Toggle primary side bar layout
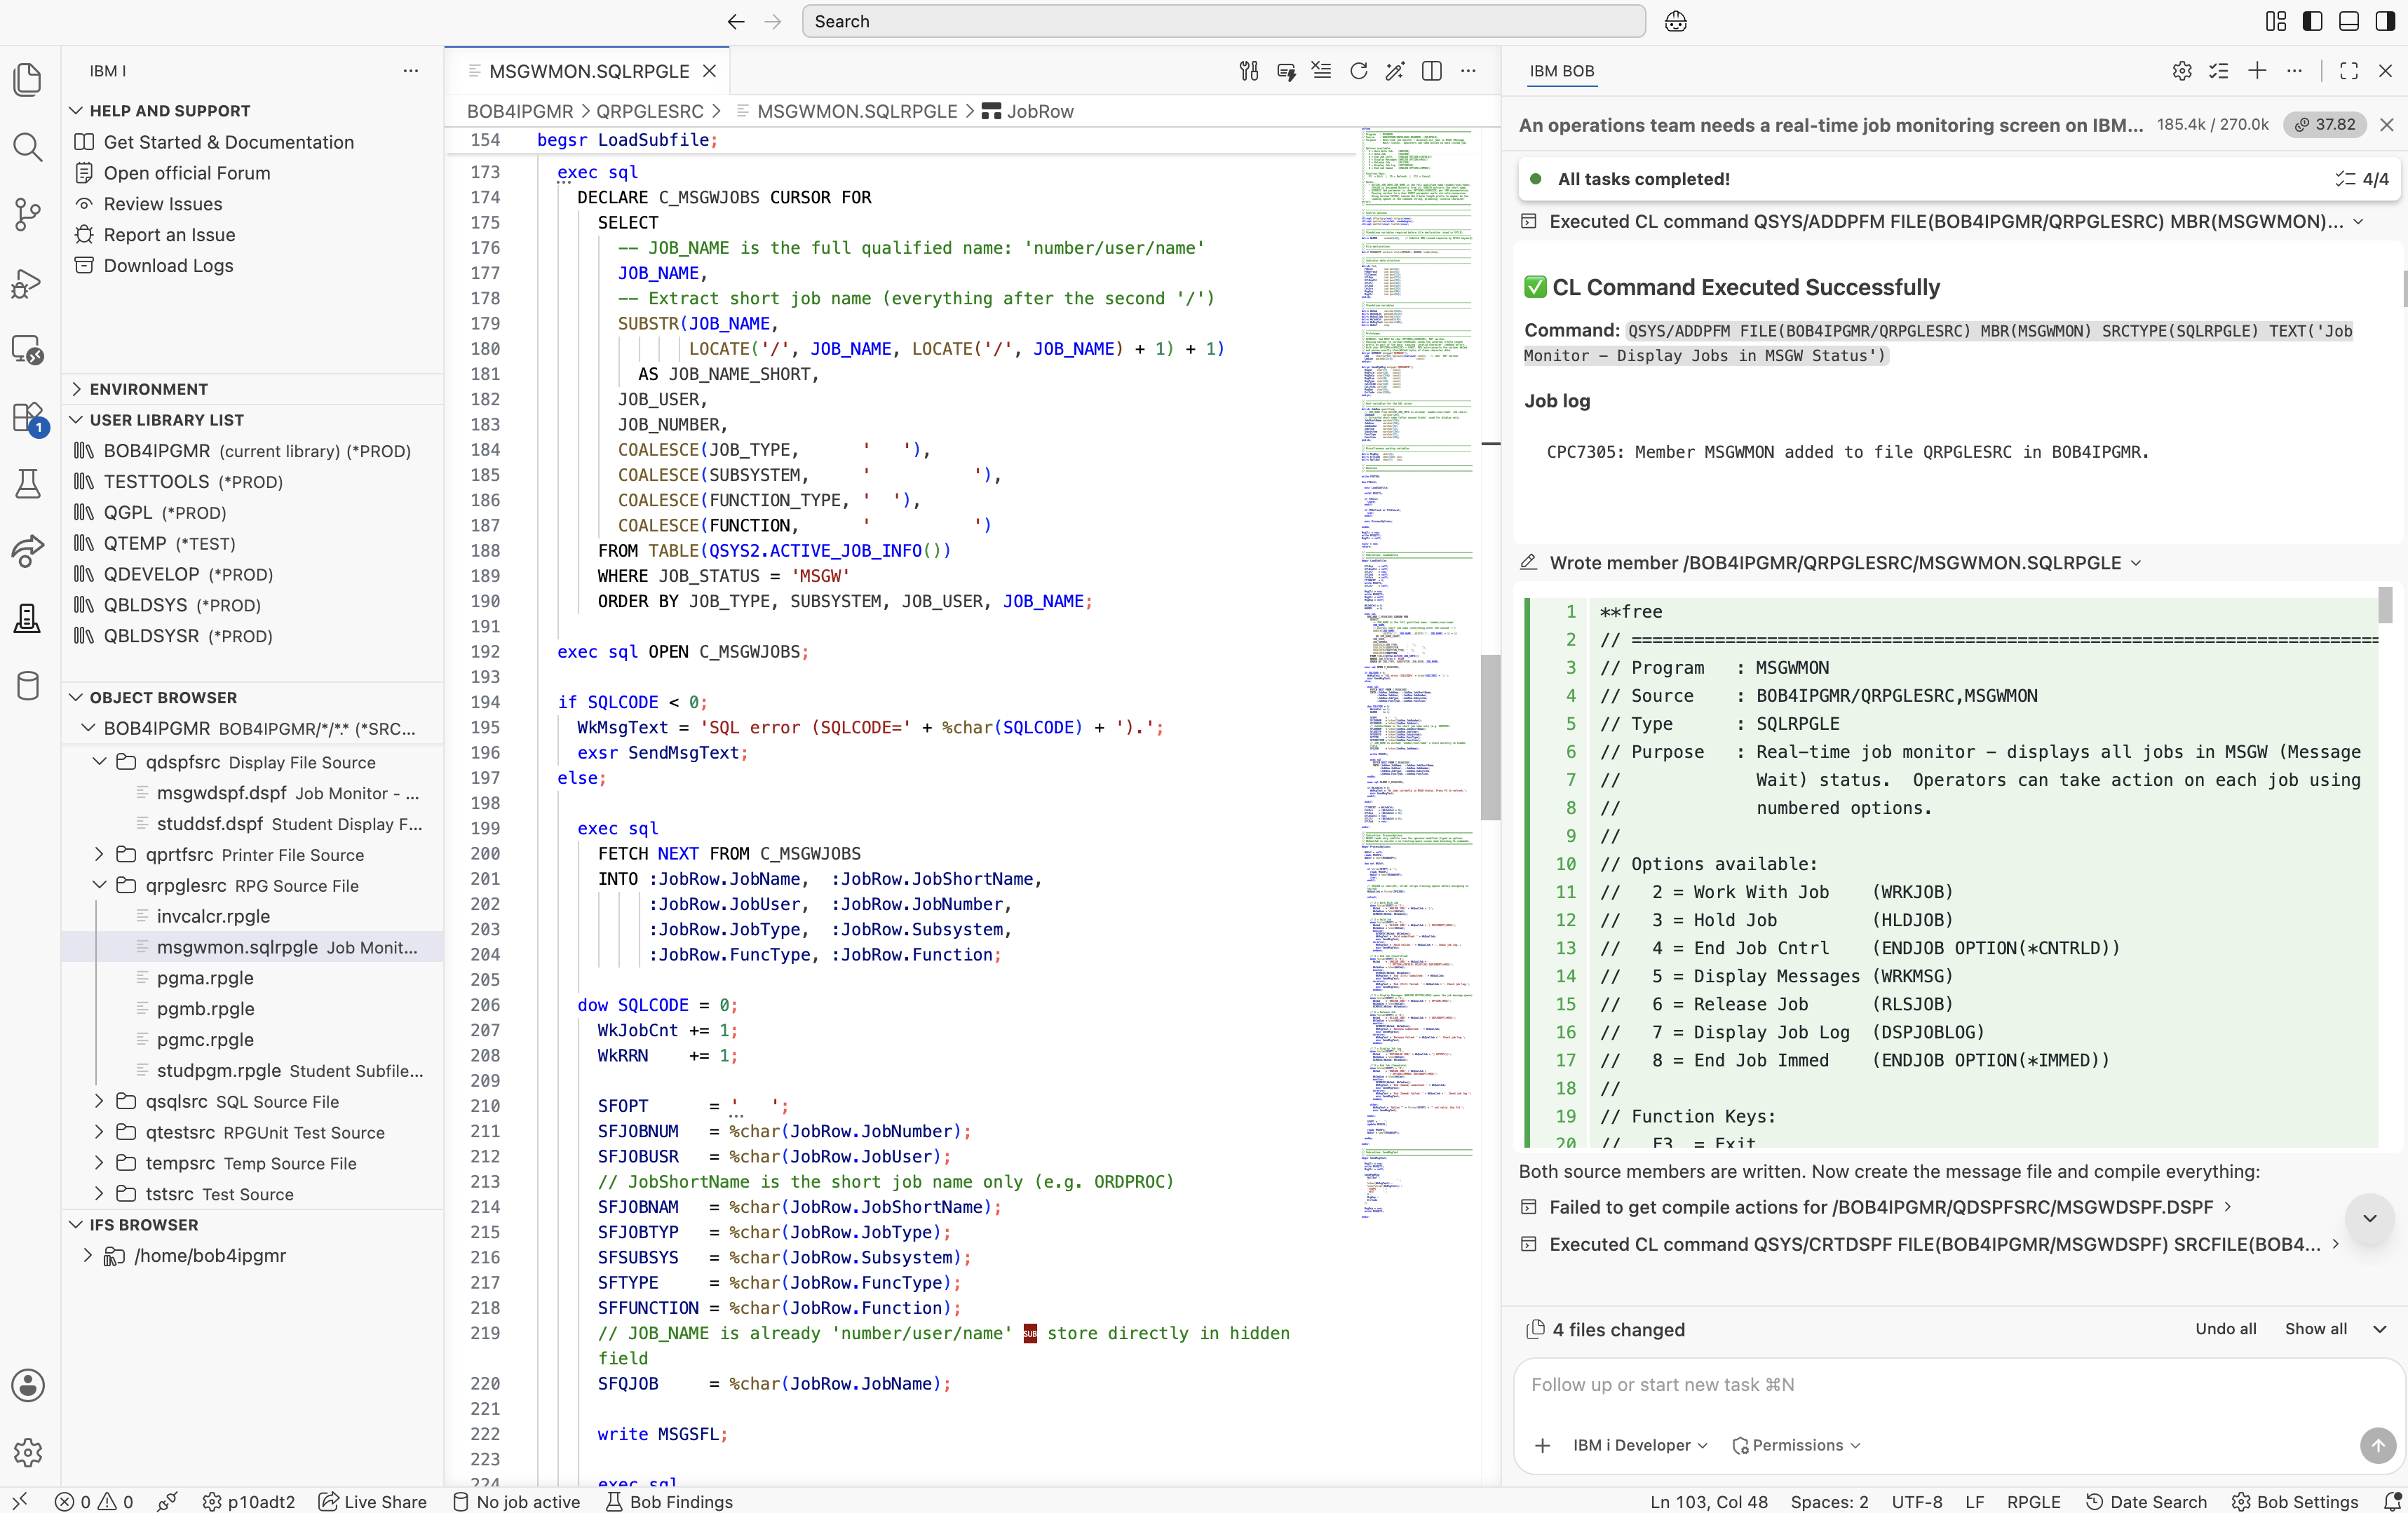Screen dimensions: 2408x1513 (x=2312, y=21)
